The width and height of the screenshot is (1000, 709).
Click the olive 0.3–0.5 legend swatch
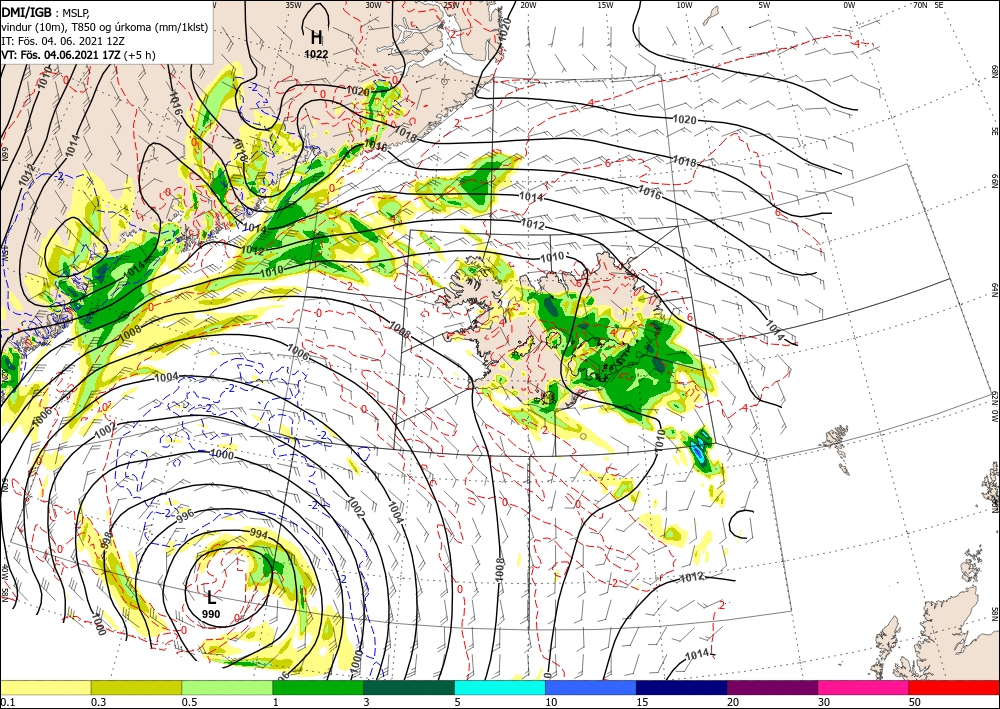click(x=136, y=687)
